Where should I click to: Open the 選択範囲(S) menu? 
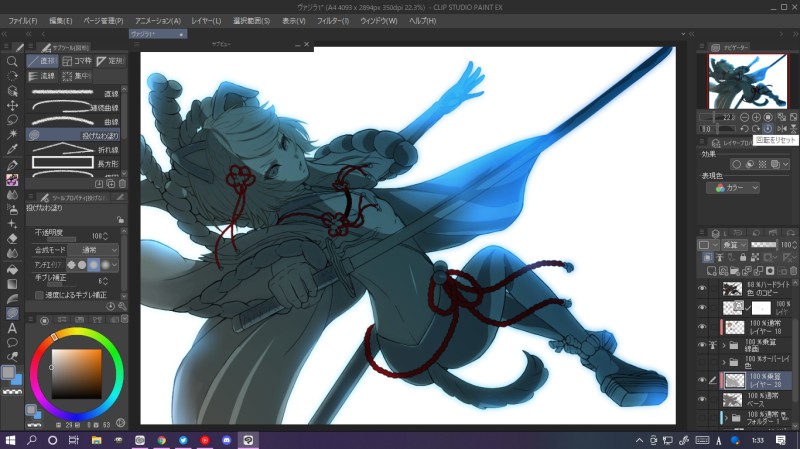[x=252, y=21]
